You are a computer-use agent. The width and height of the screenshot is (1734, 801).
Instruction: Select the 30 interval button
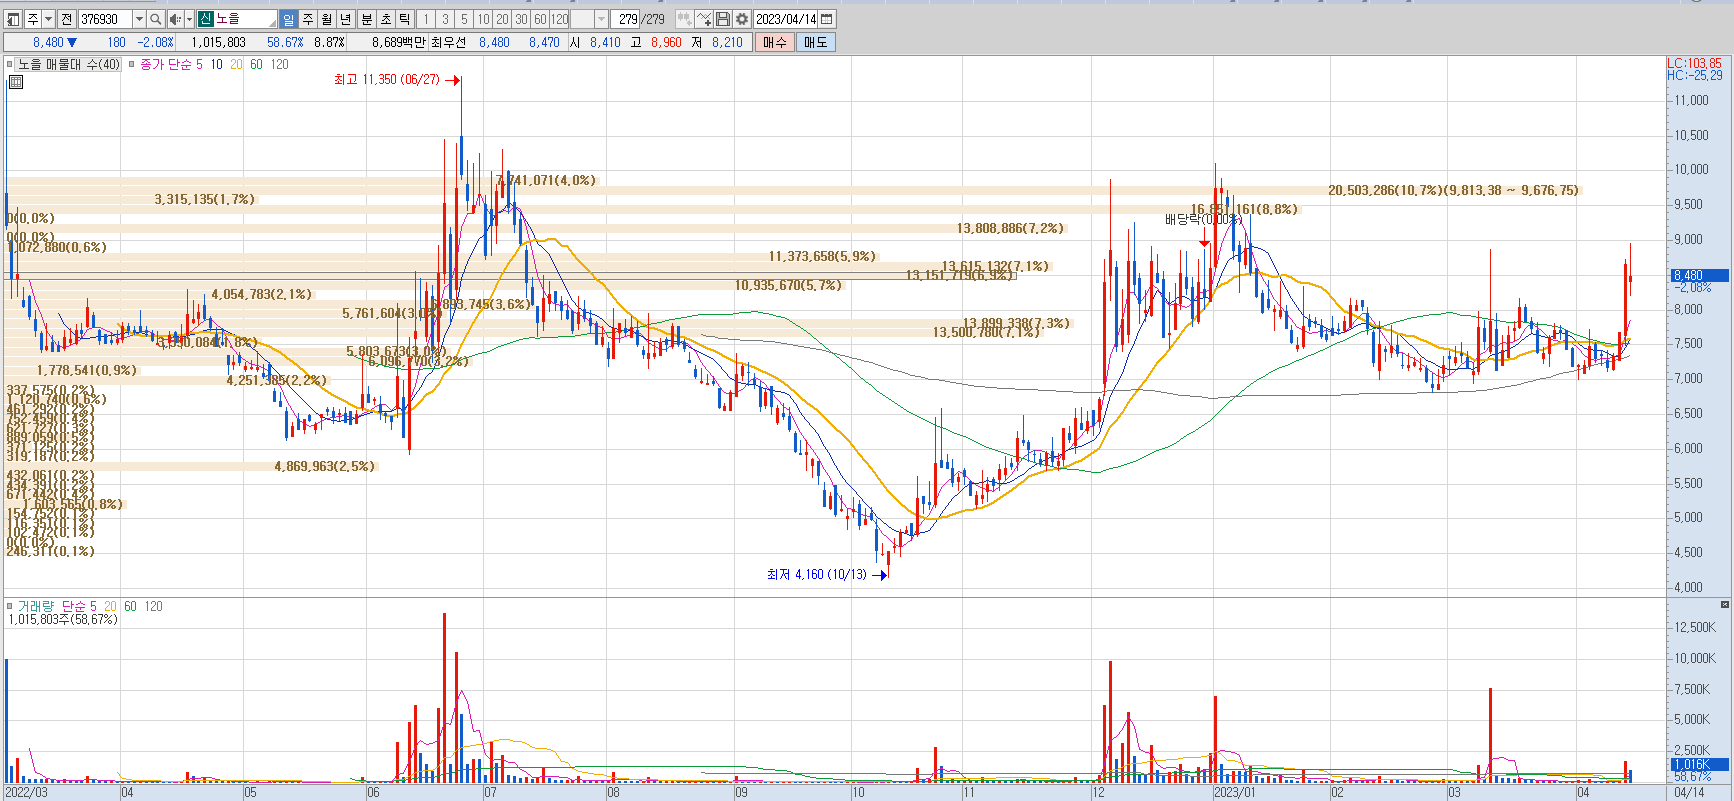[521, 19]
